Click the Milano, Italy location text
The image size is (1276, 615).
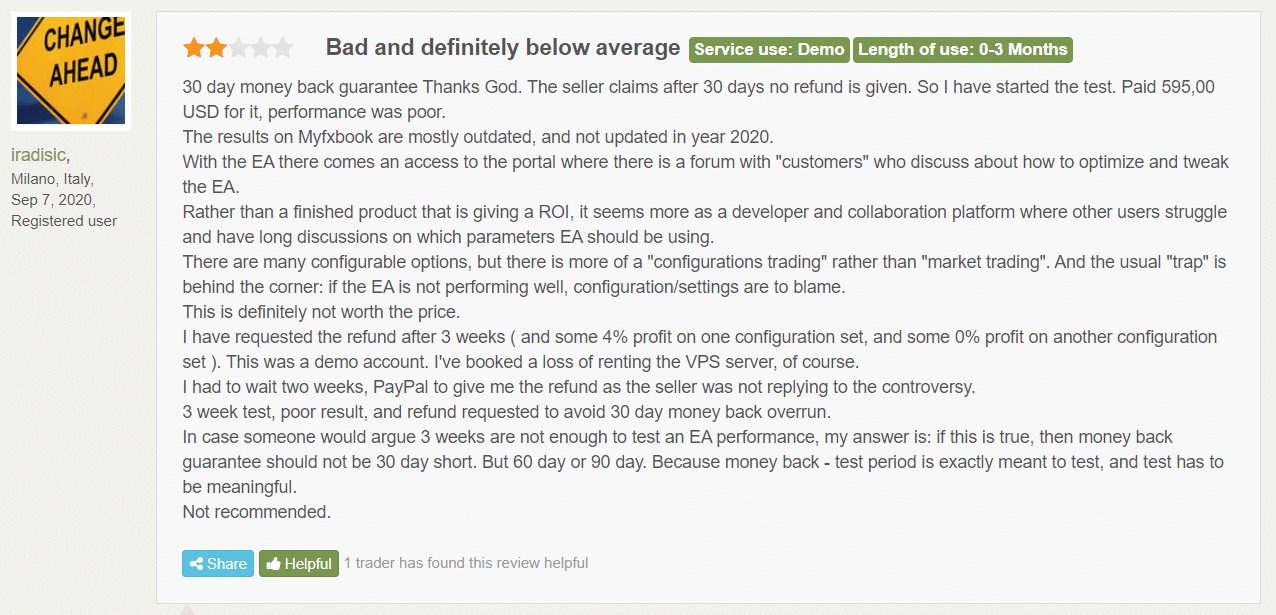click(52, 179)
